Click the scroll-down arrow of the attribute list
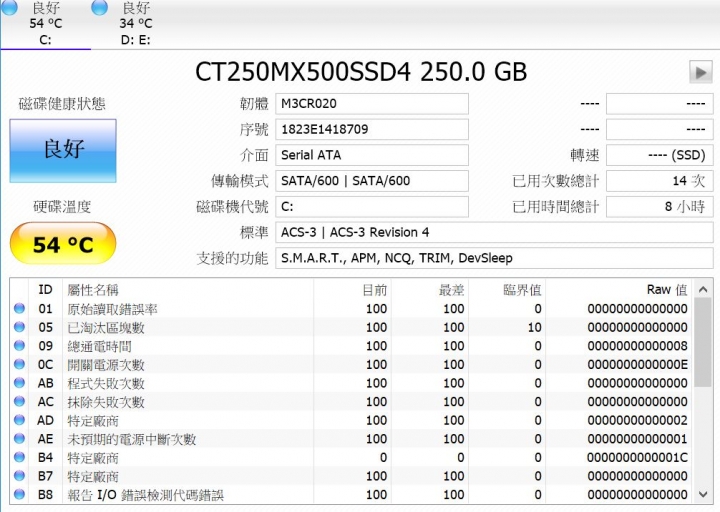Image resolution: width=720 pixels, height=512 pixels. [703, 495]
